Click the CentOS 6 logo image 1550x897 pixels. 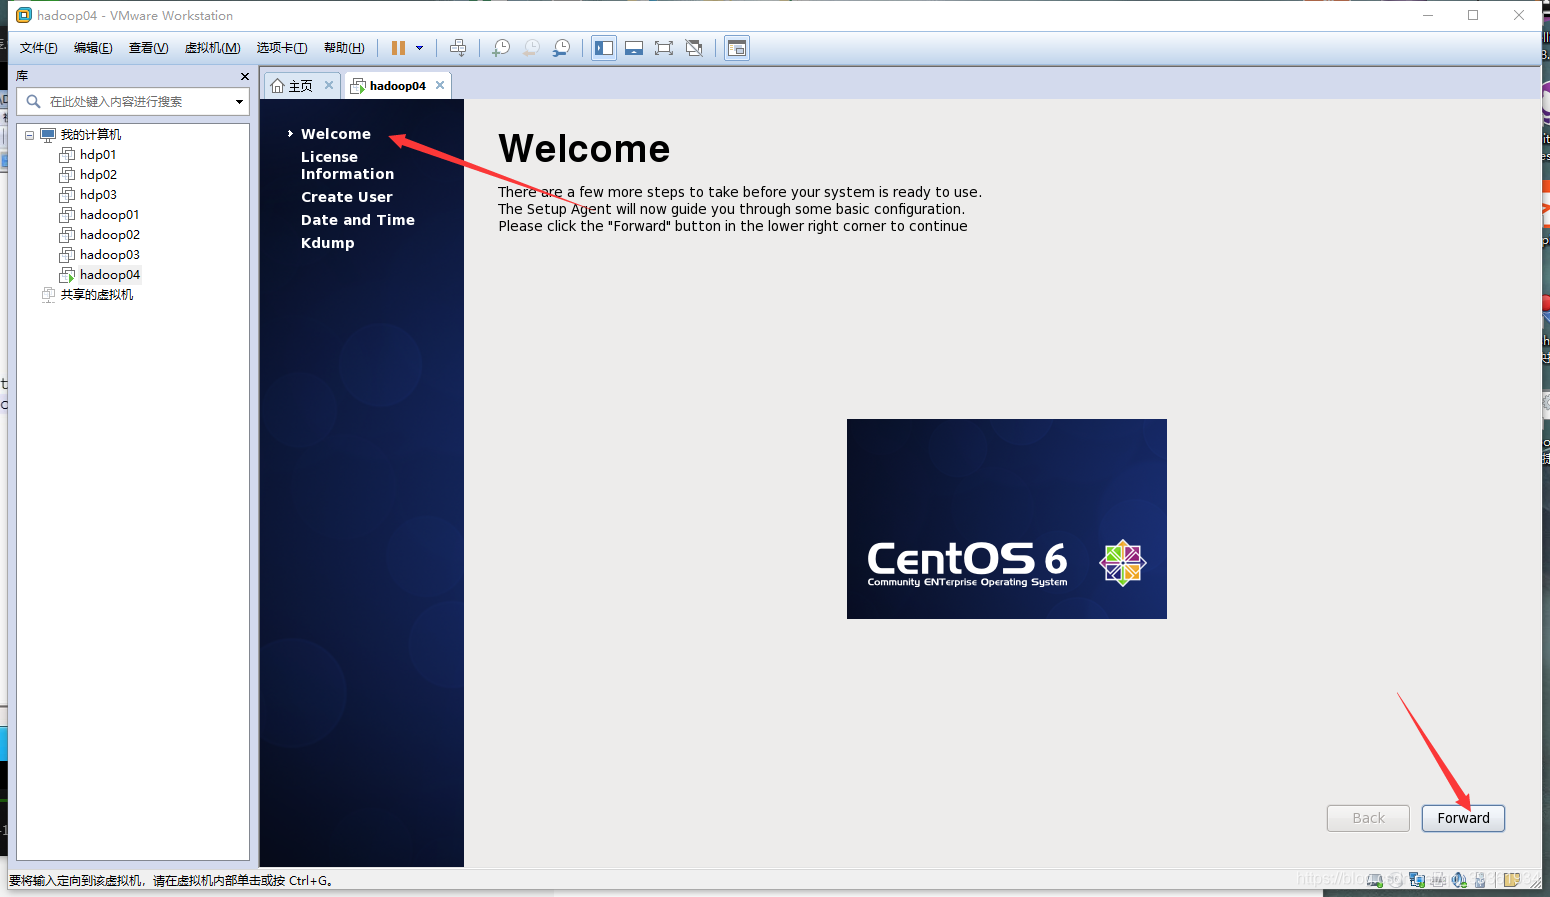pos(1007,519)
